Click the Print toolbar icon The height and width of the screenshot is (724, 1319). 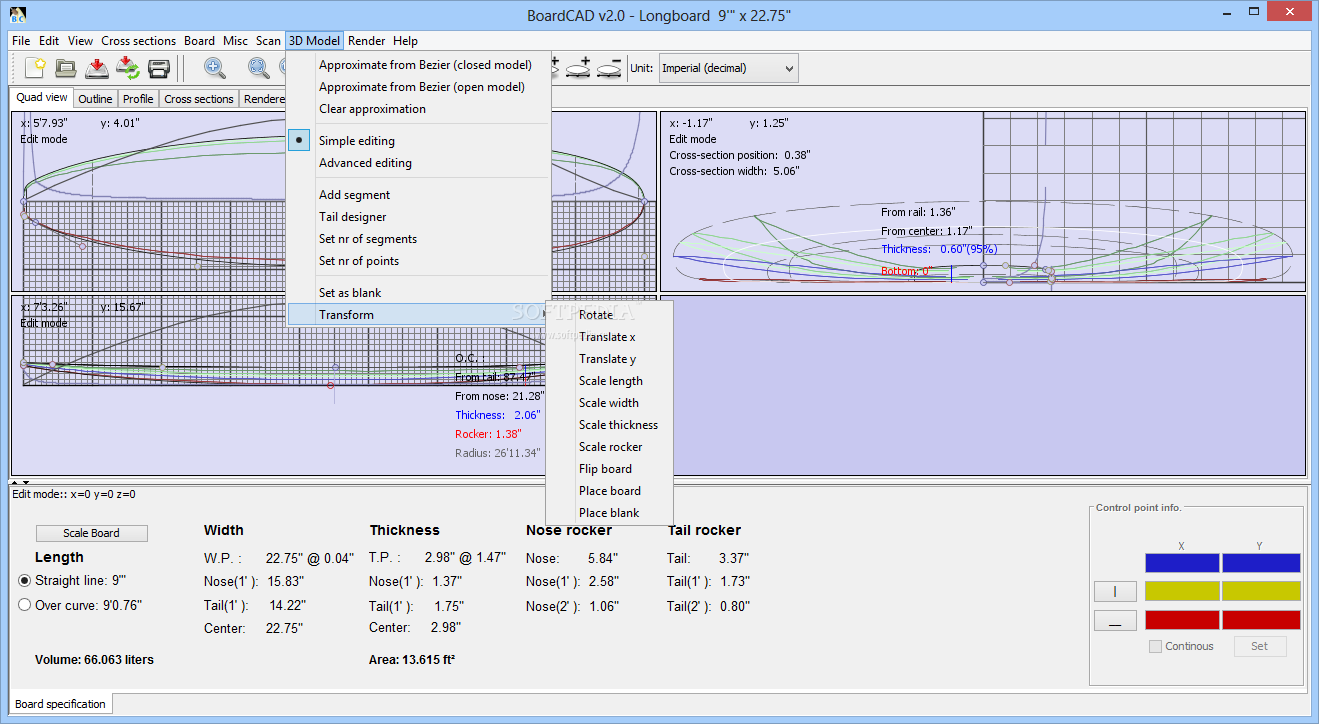[158, 68]
